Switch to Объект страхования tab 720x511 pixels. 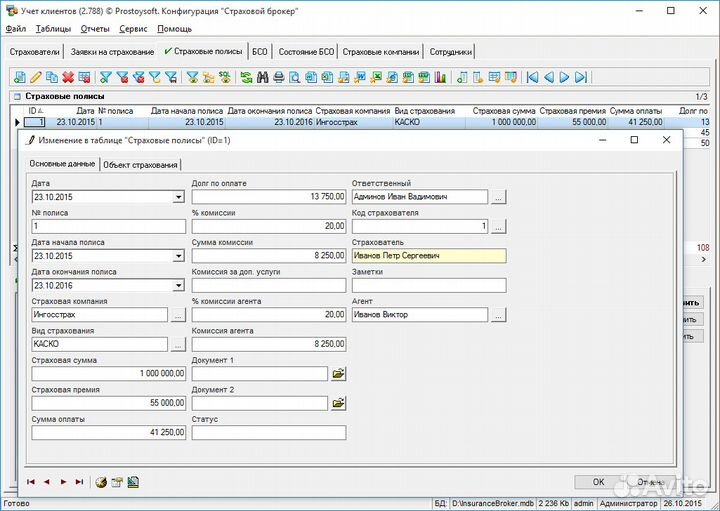coord(140,164)
